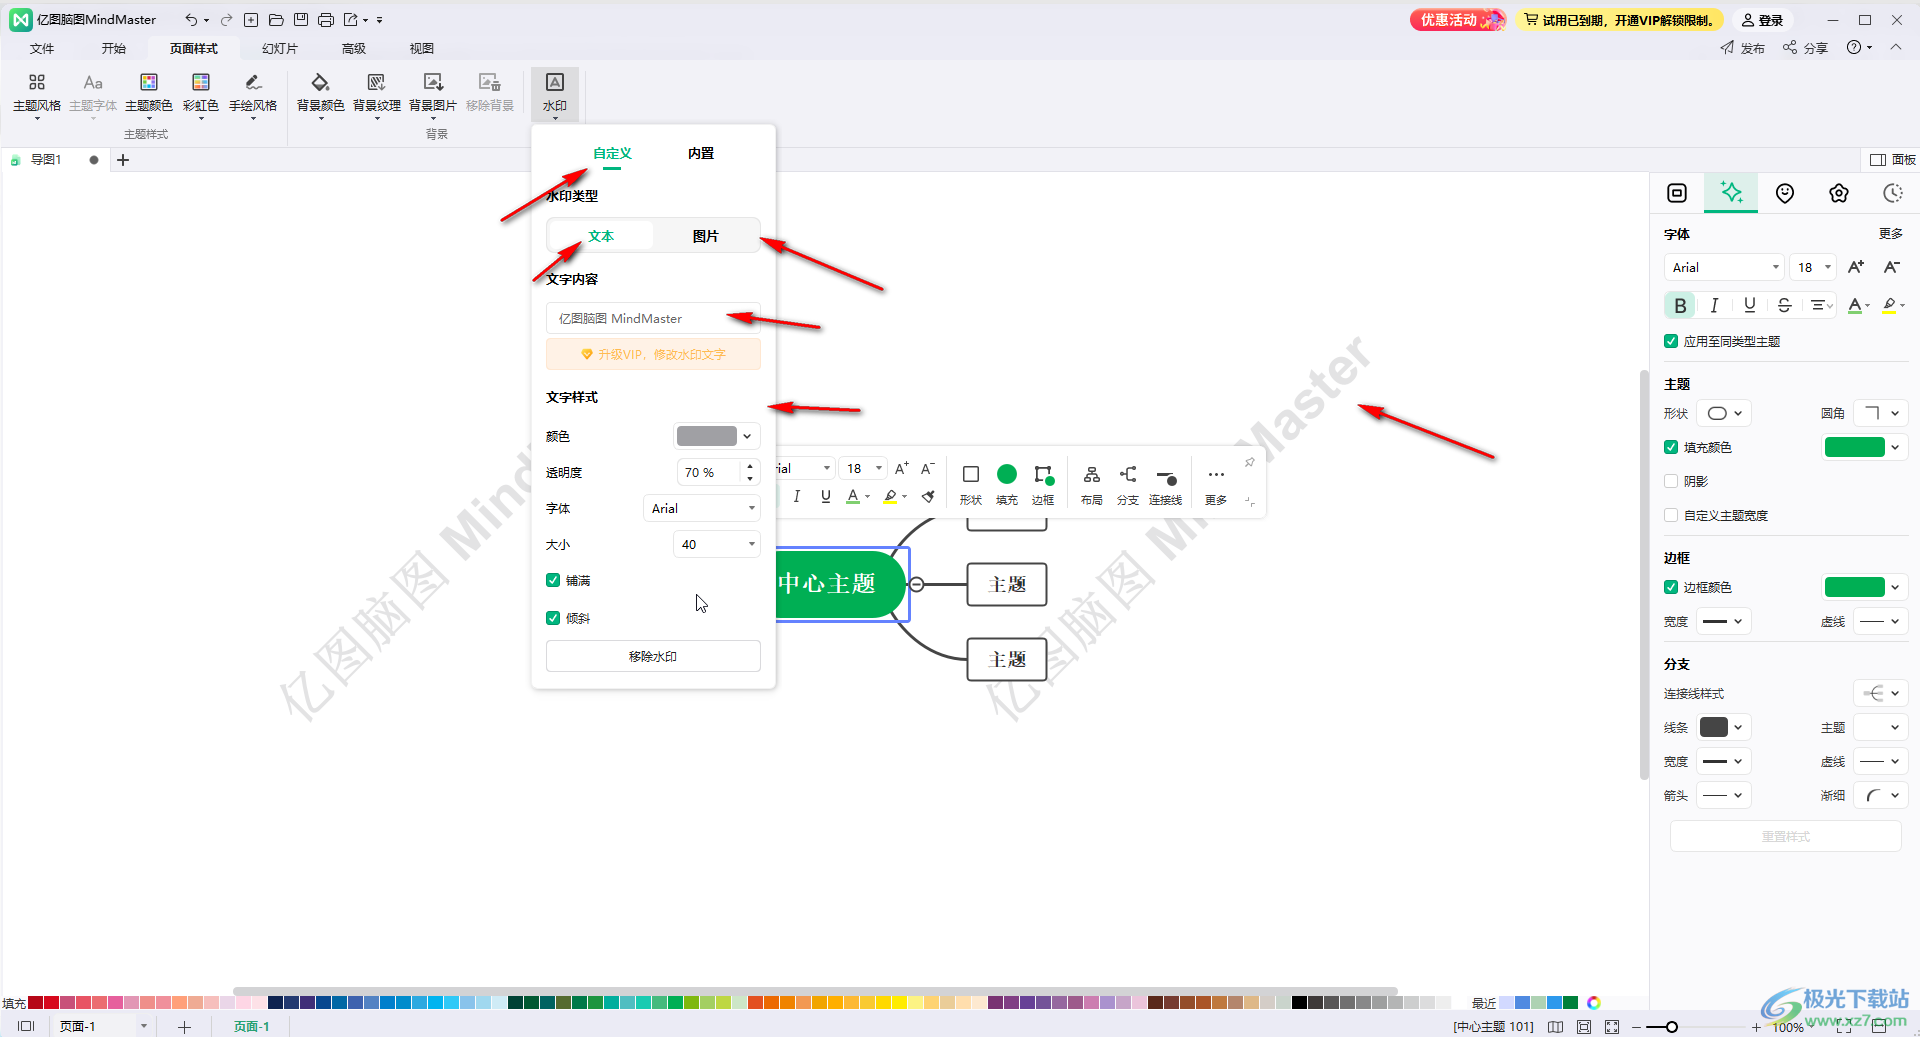Toggle the 填充颜色 fill color checkbox

coord(1671,447)
